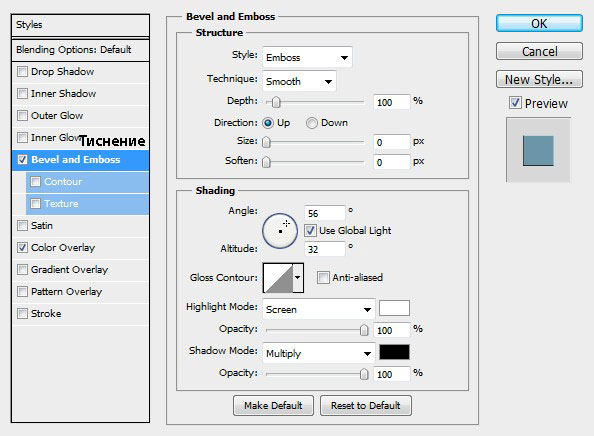Click the Soften px field

coord(392,163)
